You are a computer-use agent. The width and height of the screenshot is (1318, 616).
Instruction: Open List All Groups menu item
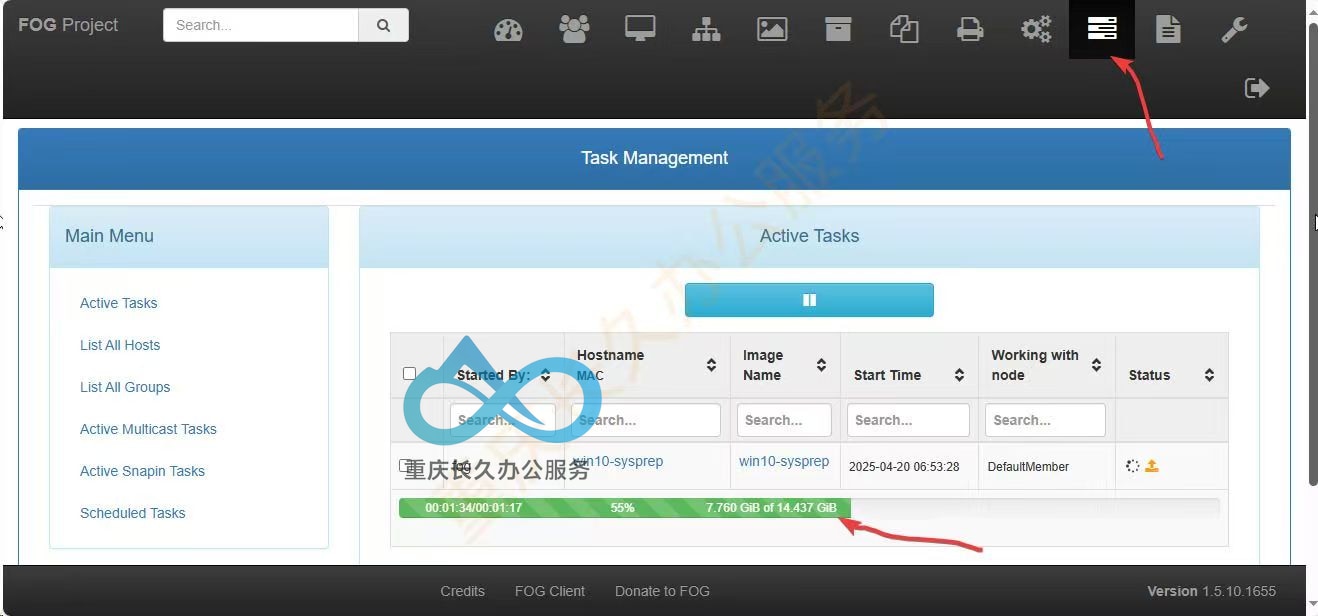tap(125, 387)
